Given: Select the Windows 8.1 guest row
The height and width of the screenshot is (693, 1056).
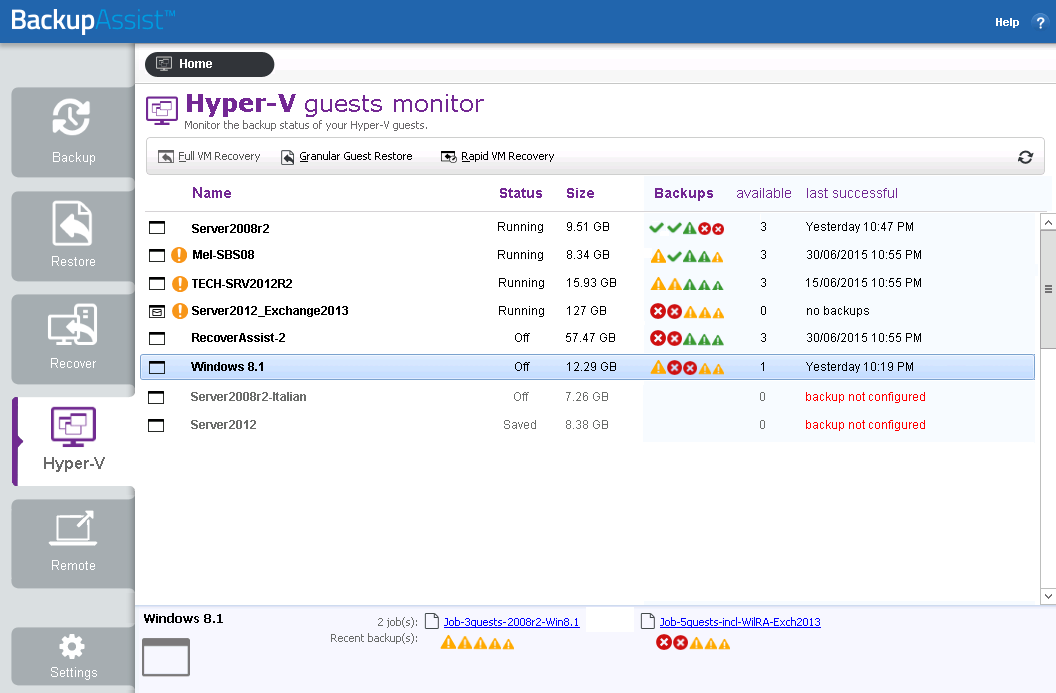Looking at the screenshot, I should click(x=587, y=367).
